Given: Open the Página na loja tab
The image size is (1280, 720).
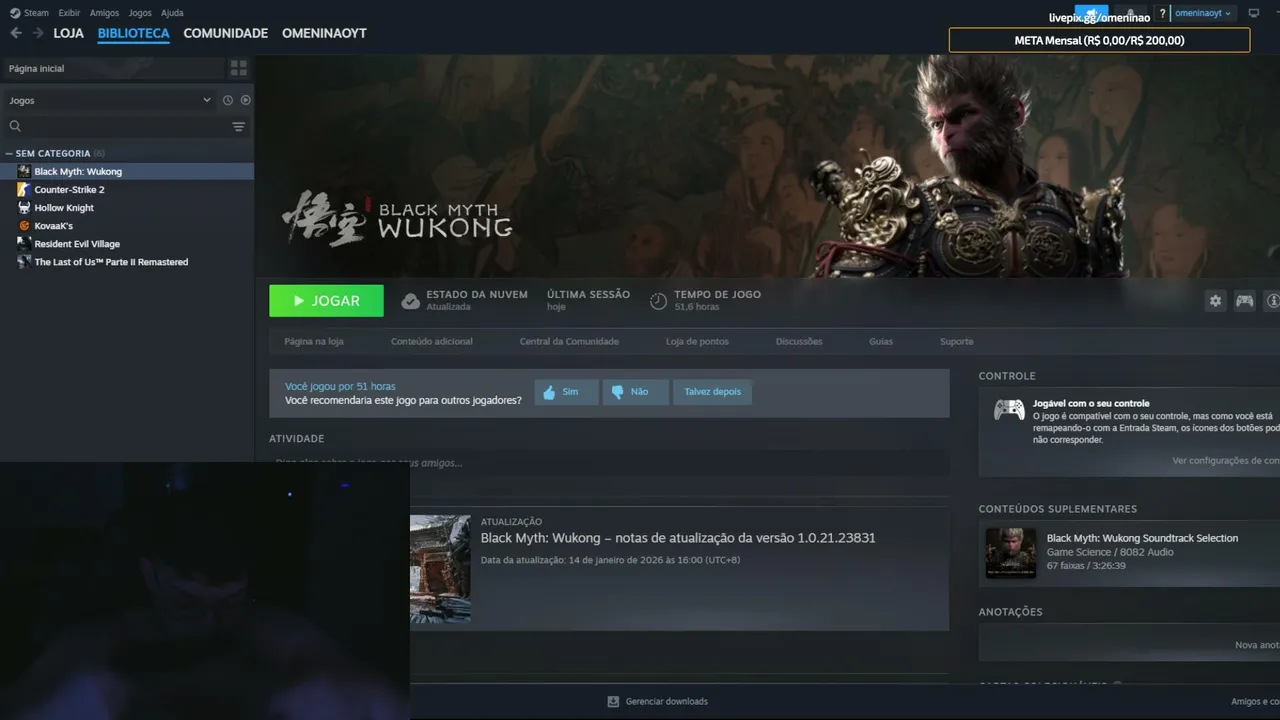Looking at the screenshot, I should 314,341.
